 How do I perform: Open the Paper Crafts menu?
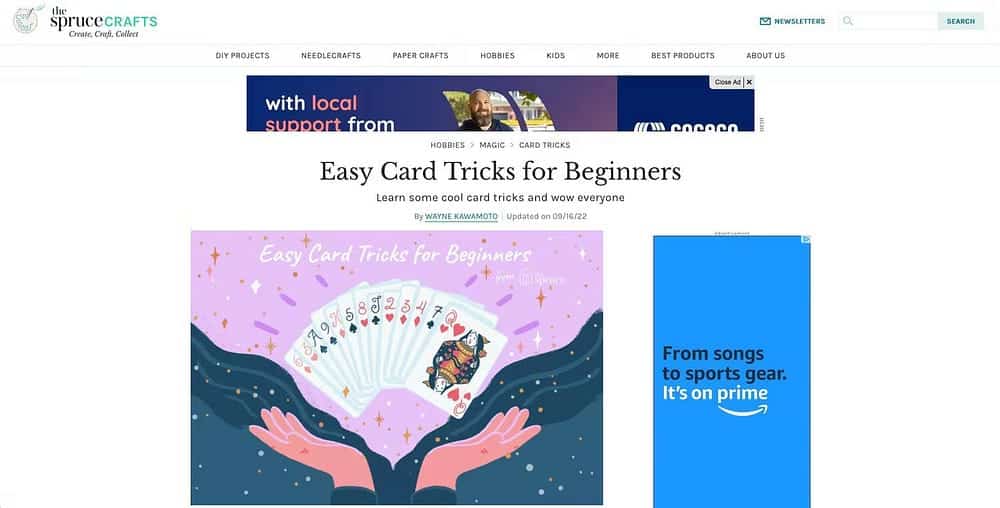(420, 55)
